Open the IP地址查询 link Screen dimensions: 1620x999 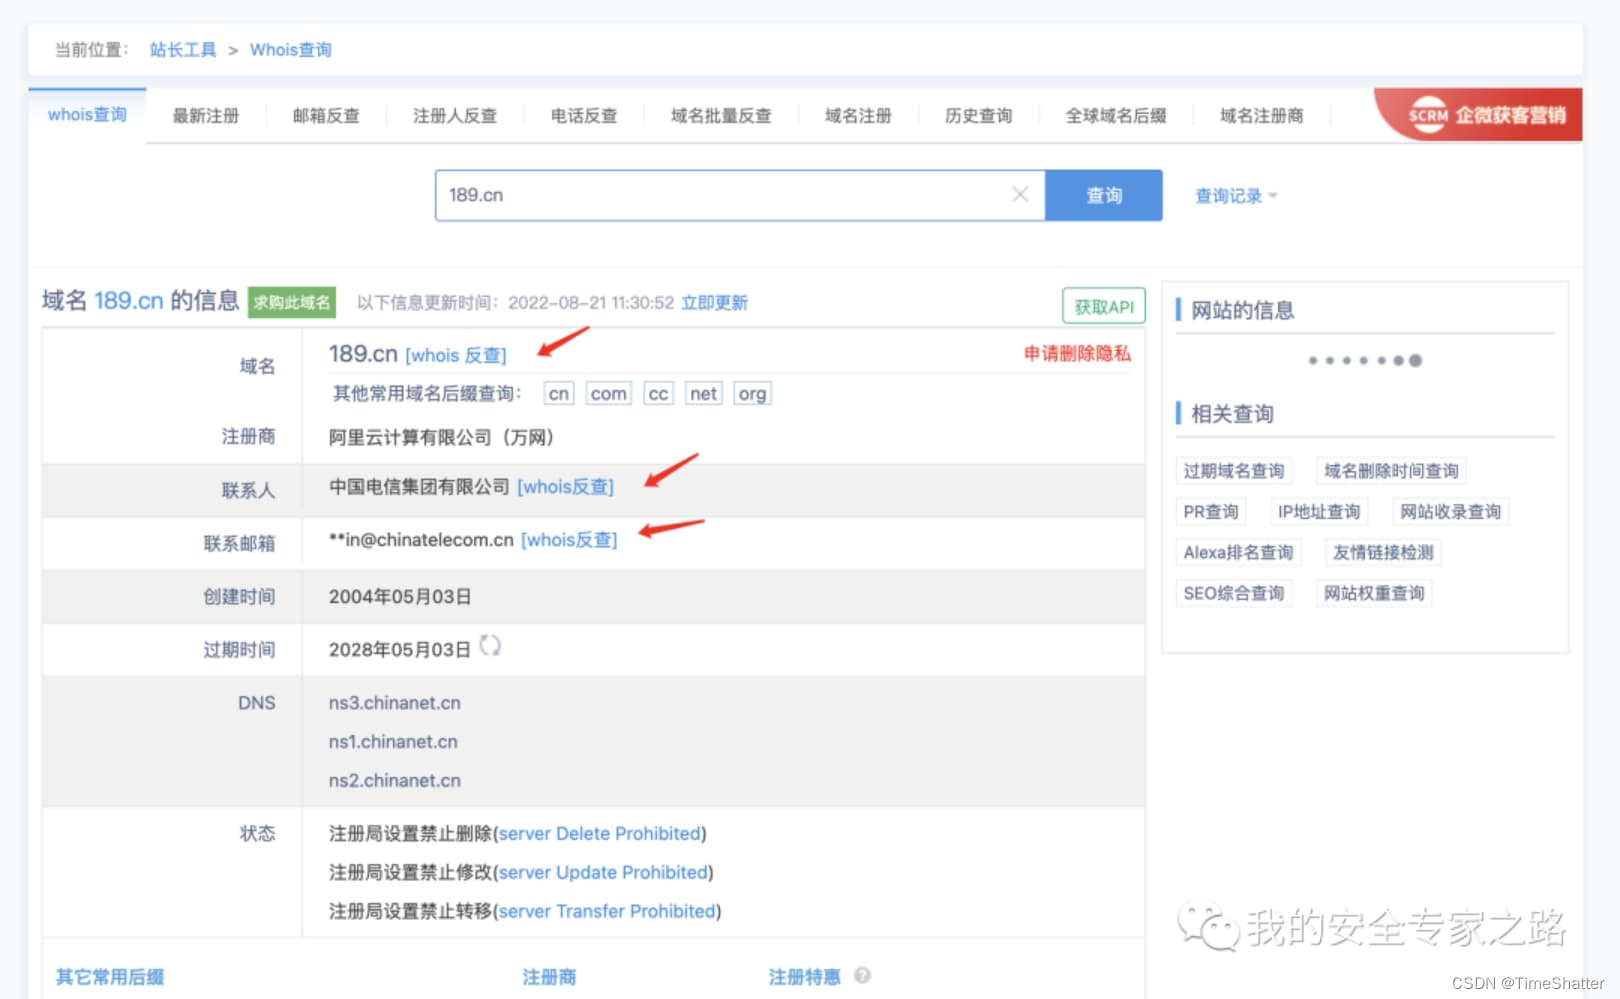(1319, 512)
